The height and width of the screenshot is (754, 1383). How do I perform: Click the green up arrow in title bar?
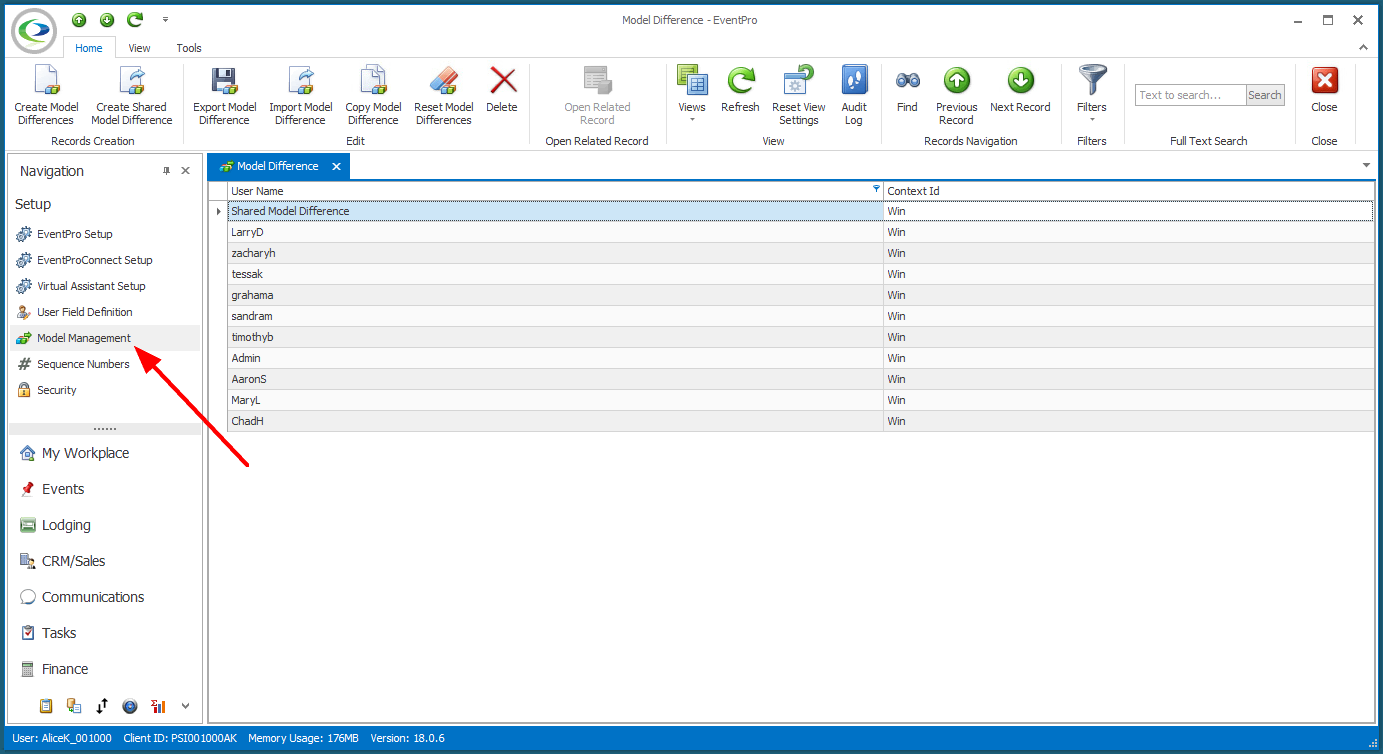(79, 20)
